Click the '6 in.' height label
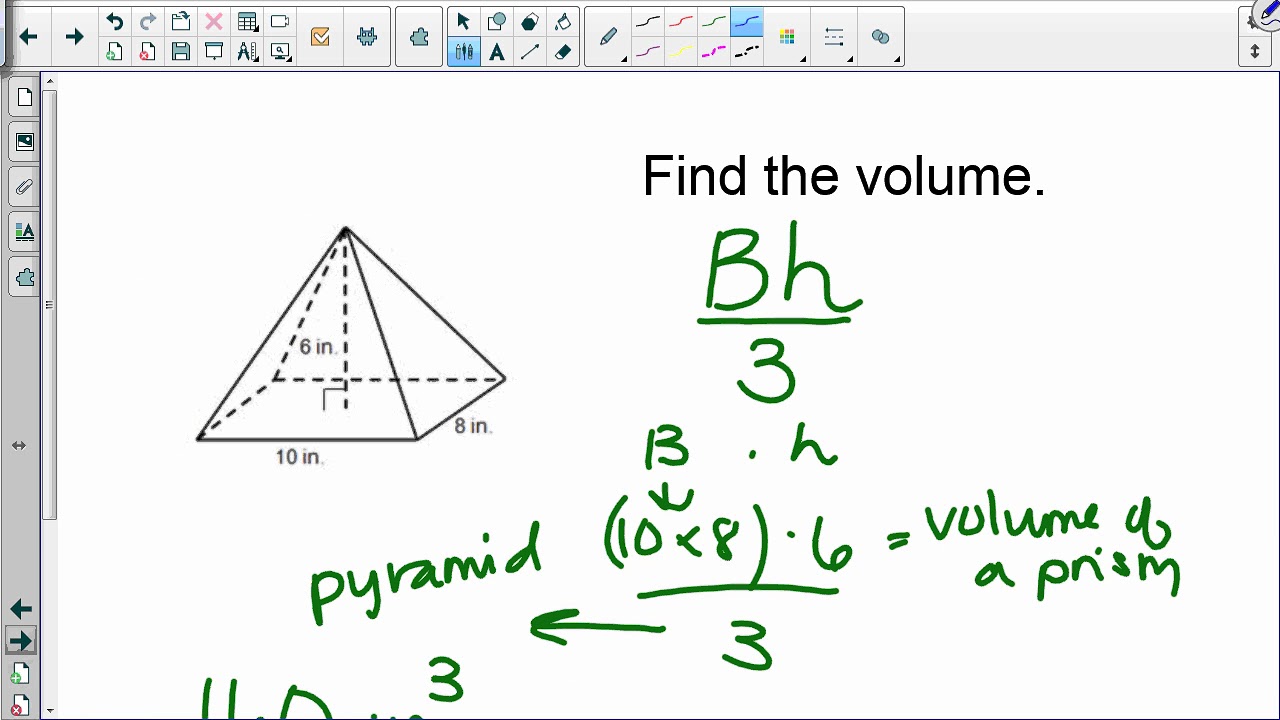This screenshot has height=720, width=1280. tap(317, 347)
